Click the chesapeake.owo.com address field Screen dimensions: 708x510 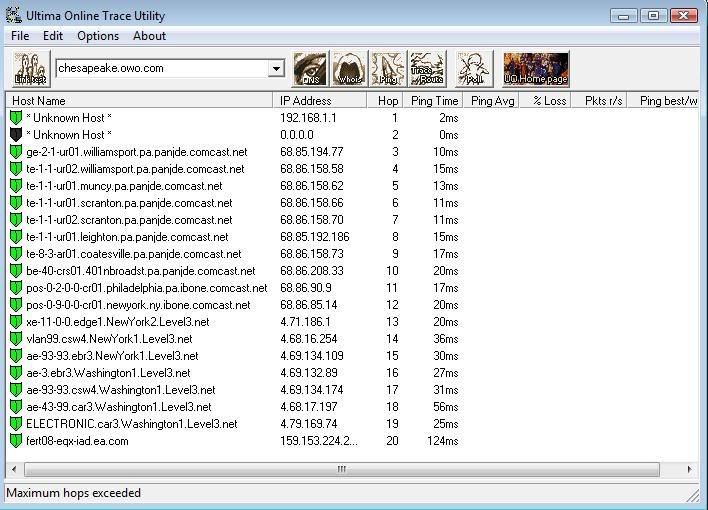[162, 69]
